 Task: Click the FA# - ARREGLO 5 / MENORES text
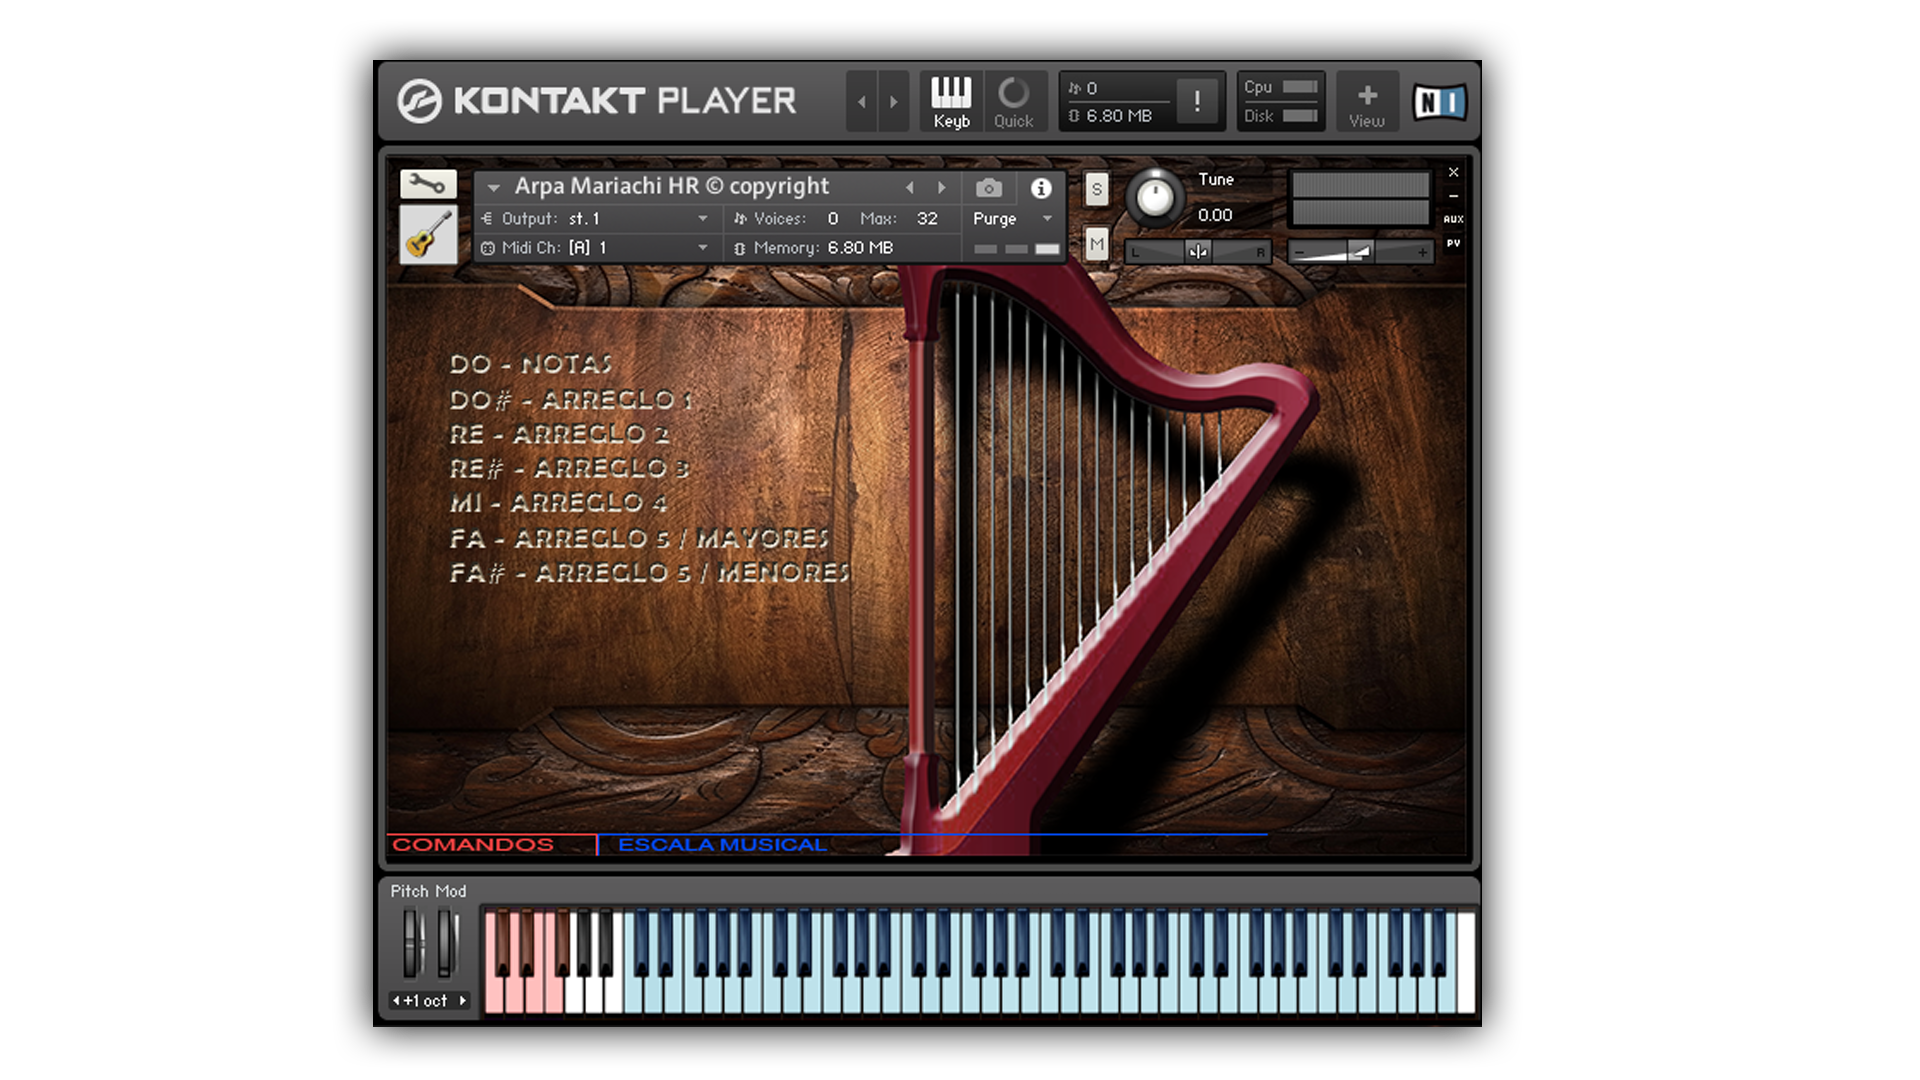(649, 573)
